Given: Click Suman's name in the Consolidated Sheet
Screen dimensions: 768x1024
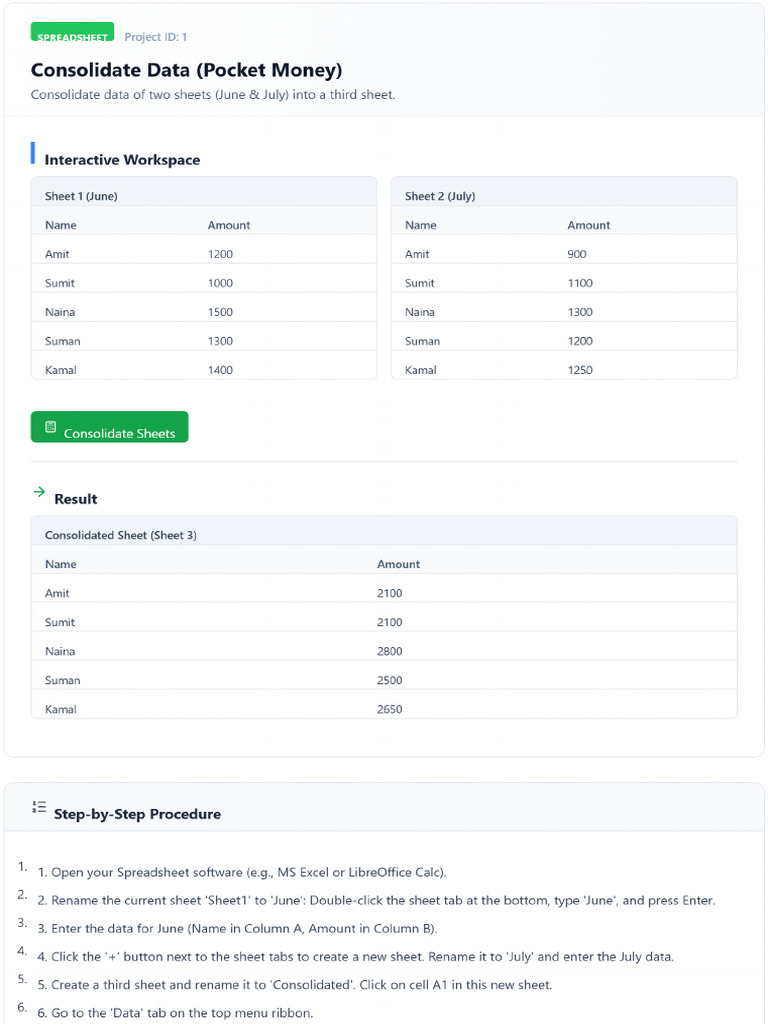Looking at the screenshot, I should pos(63,680).
